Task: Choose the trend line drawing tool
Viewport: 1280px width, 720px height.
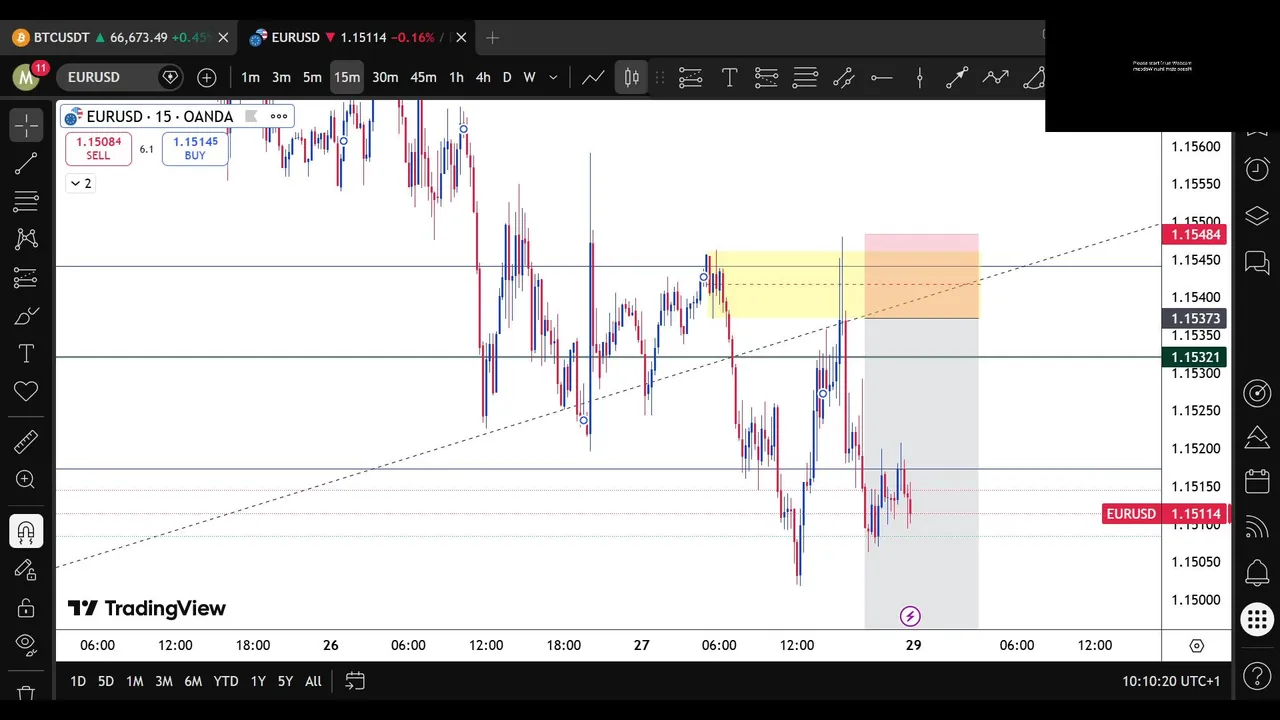Action: click(26, 163)
